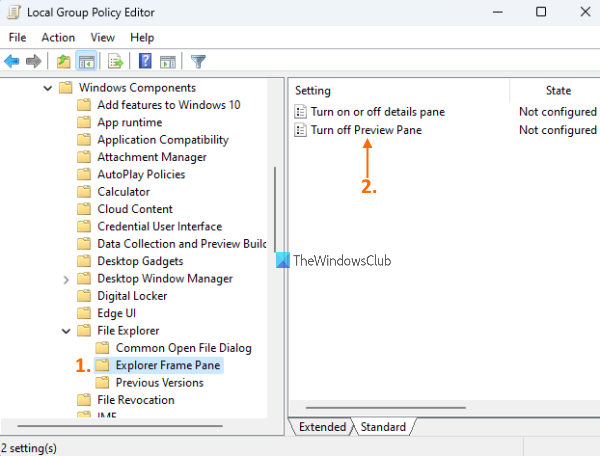Click Not configured state for details pane row

pyautogui.click(x=558, y=112)
